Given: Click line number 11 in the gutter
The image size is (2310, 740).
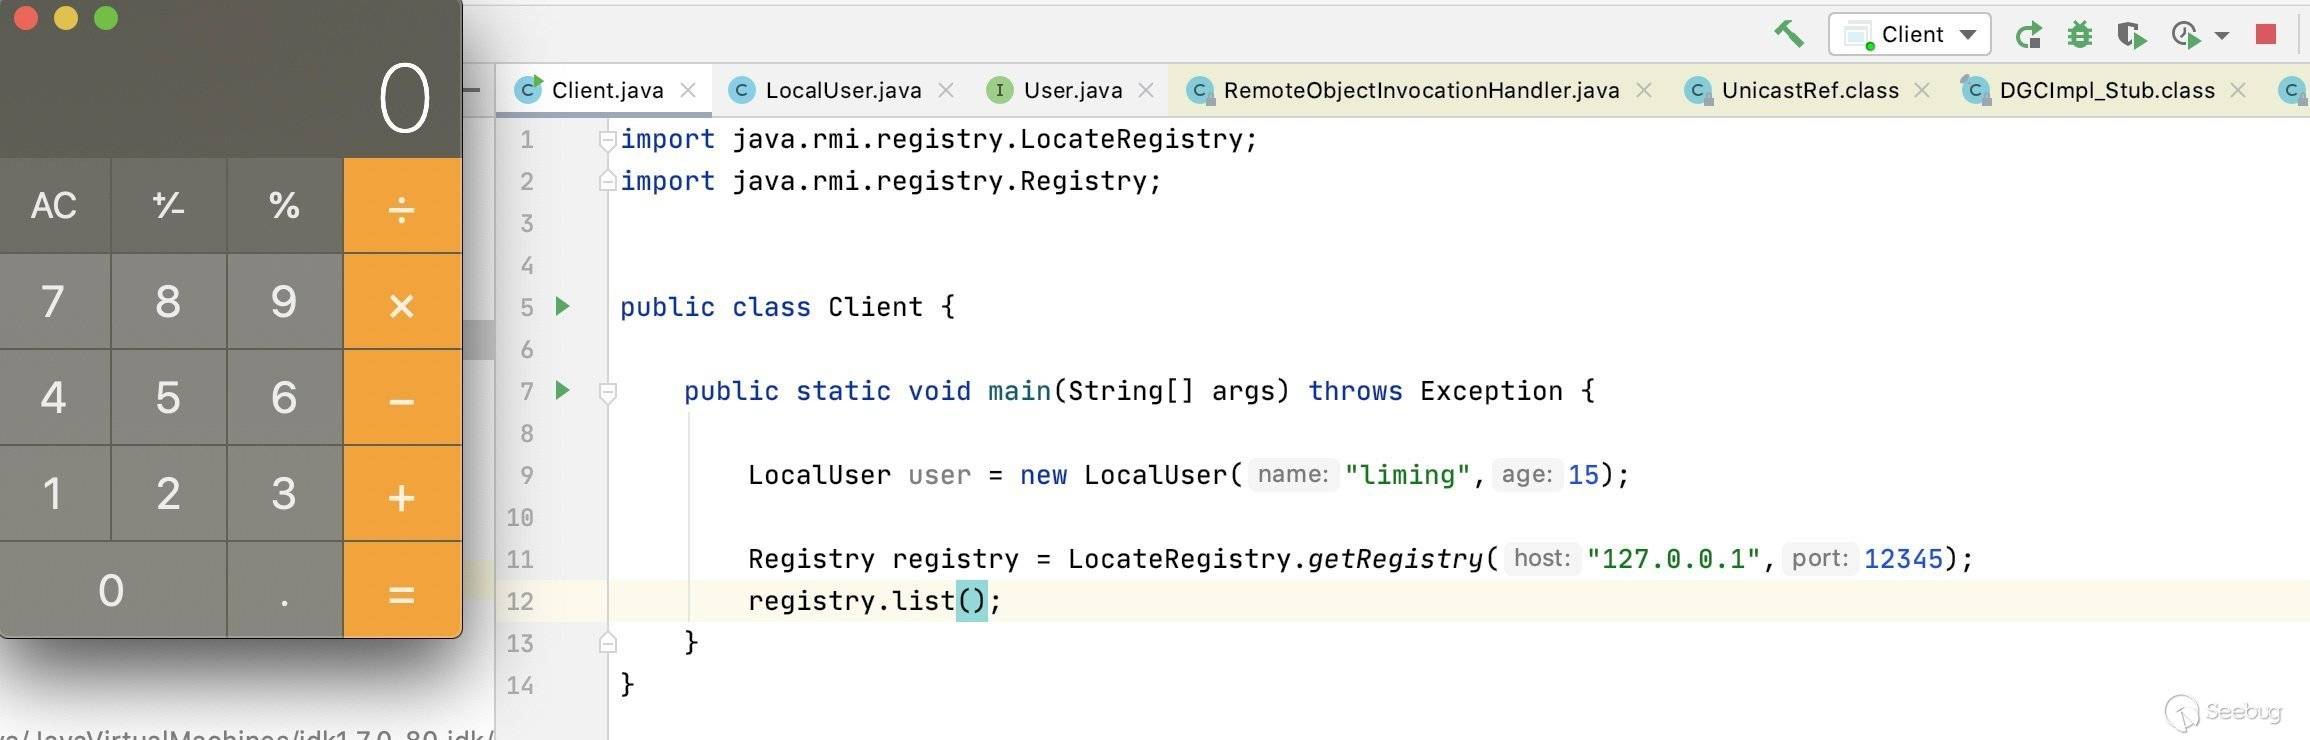Looking at the screenshot, I should (x=520, y=558).
